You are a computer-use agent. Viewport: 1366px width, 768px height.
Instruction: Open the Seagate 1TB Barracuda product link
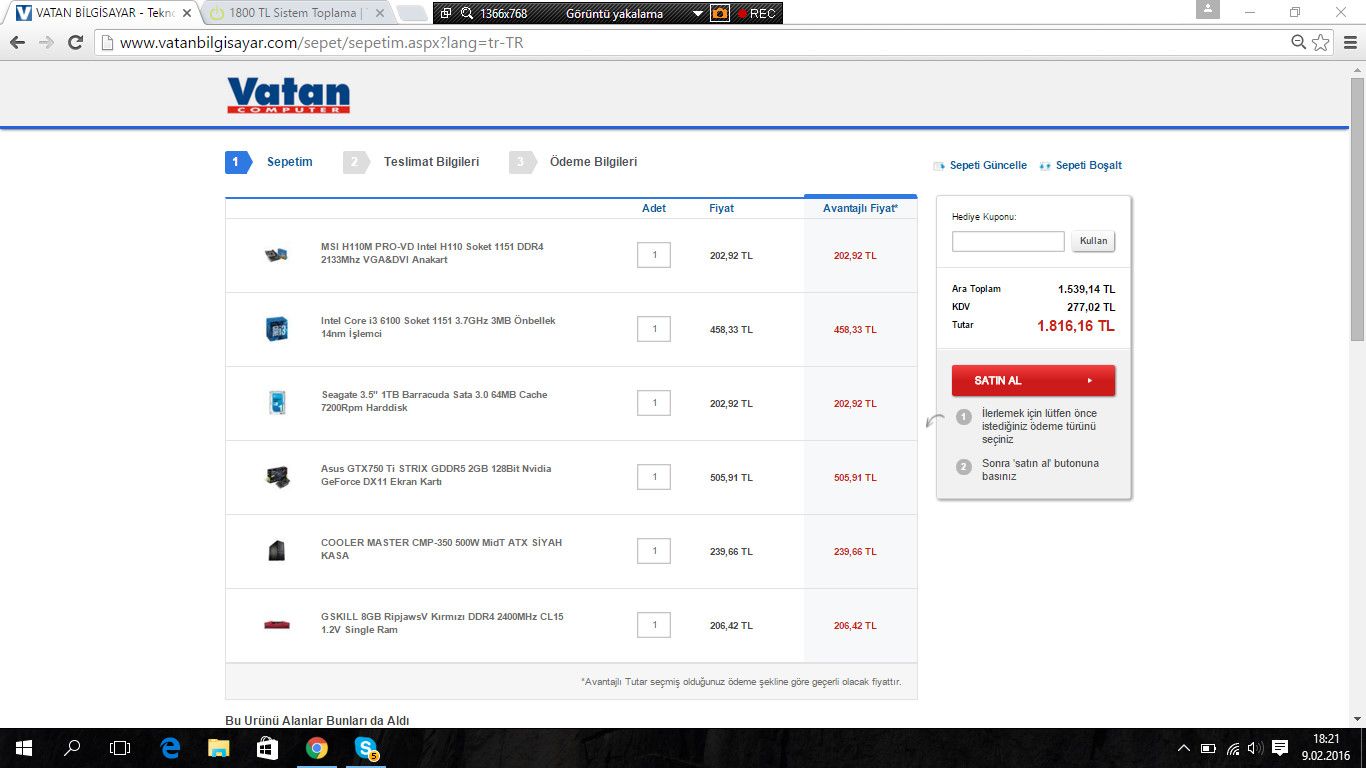coord(434,401)
